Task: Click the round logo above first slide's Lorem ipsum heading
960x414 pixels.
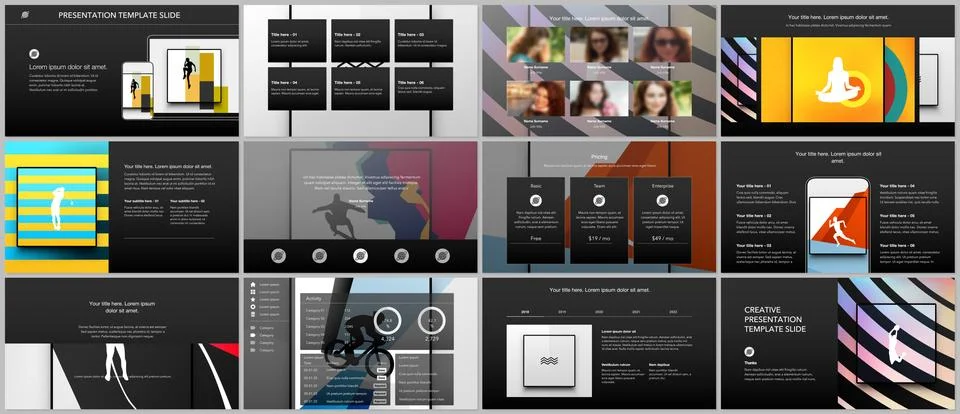Action: [34, 54]
